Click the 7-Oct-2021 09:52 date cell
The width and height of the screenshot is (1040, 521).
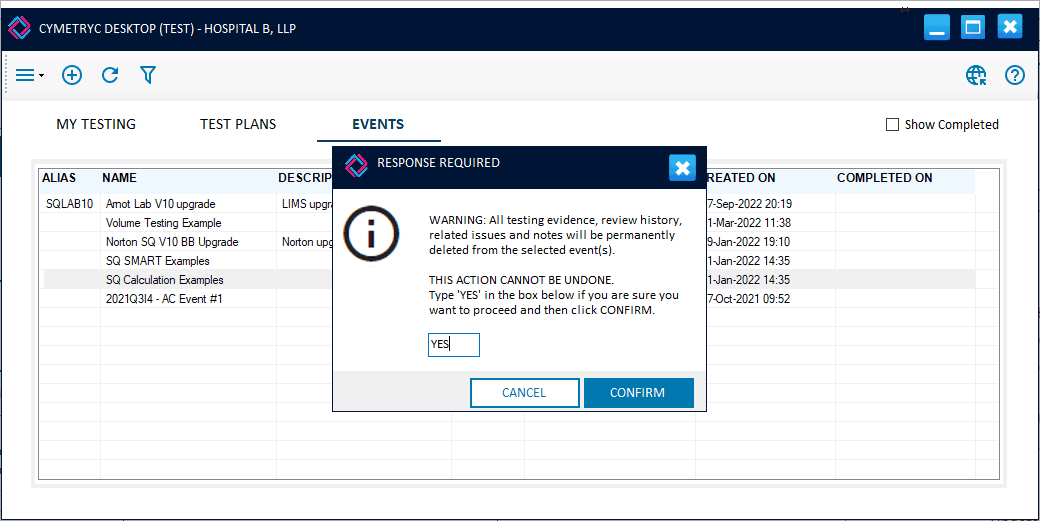coord(749,299)
